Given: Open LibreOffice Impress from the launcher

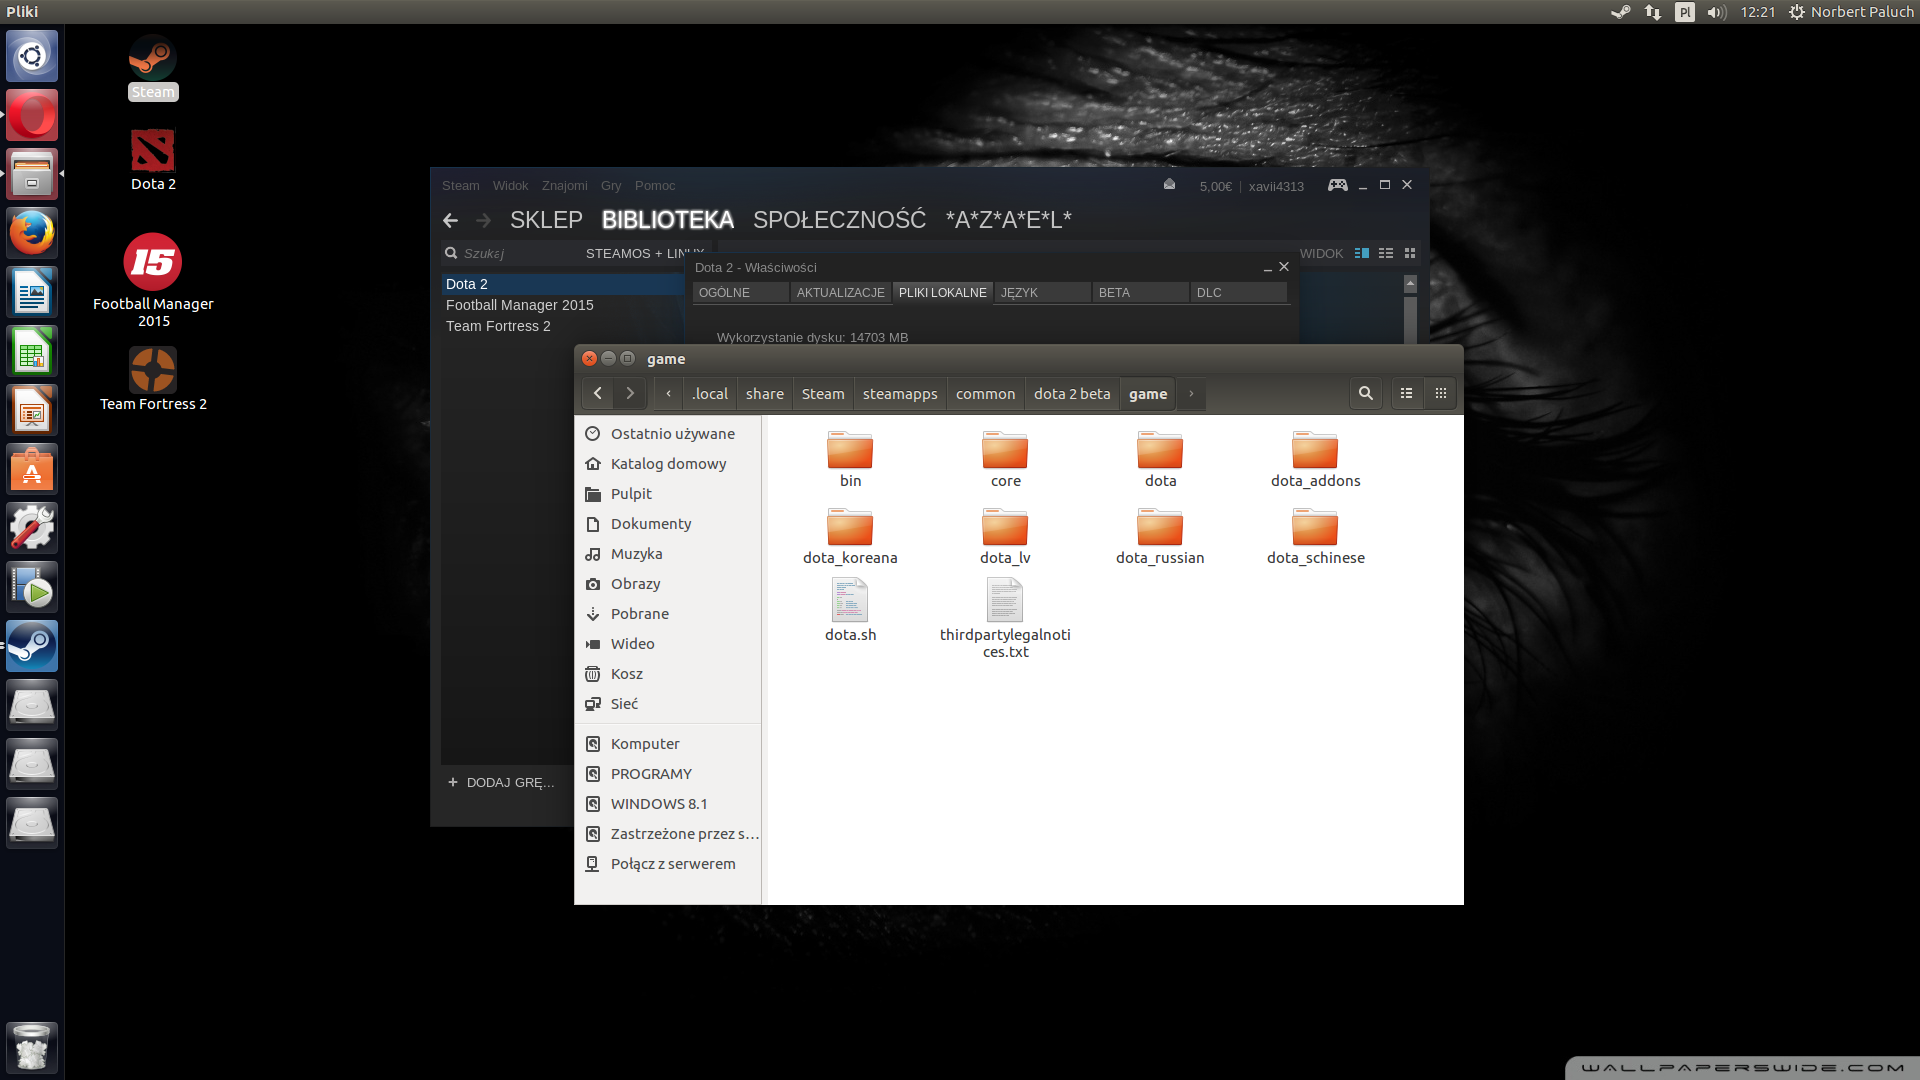Looking at the screenshot, I should [x=32, y=410].
